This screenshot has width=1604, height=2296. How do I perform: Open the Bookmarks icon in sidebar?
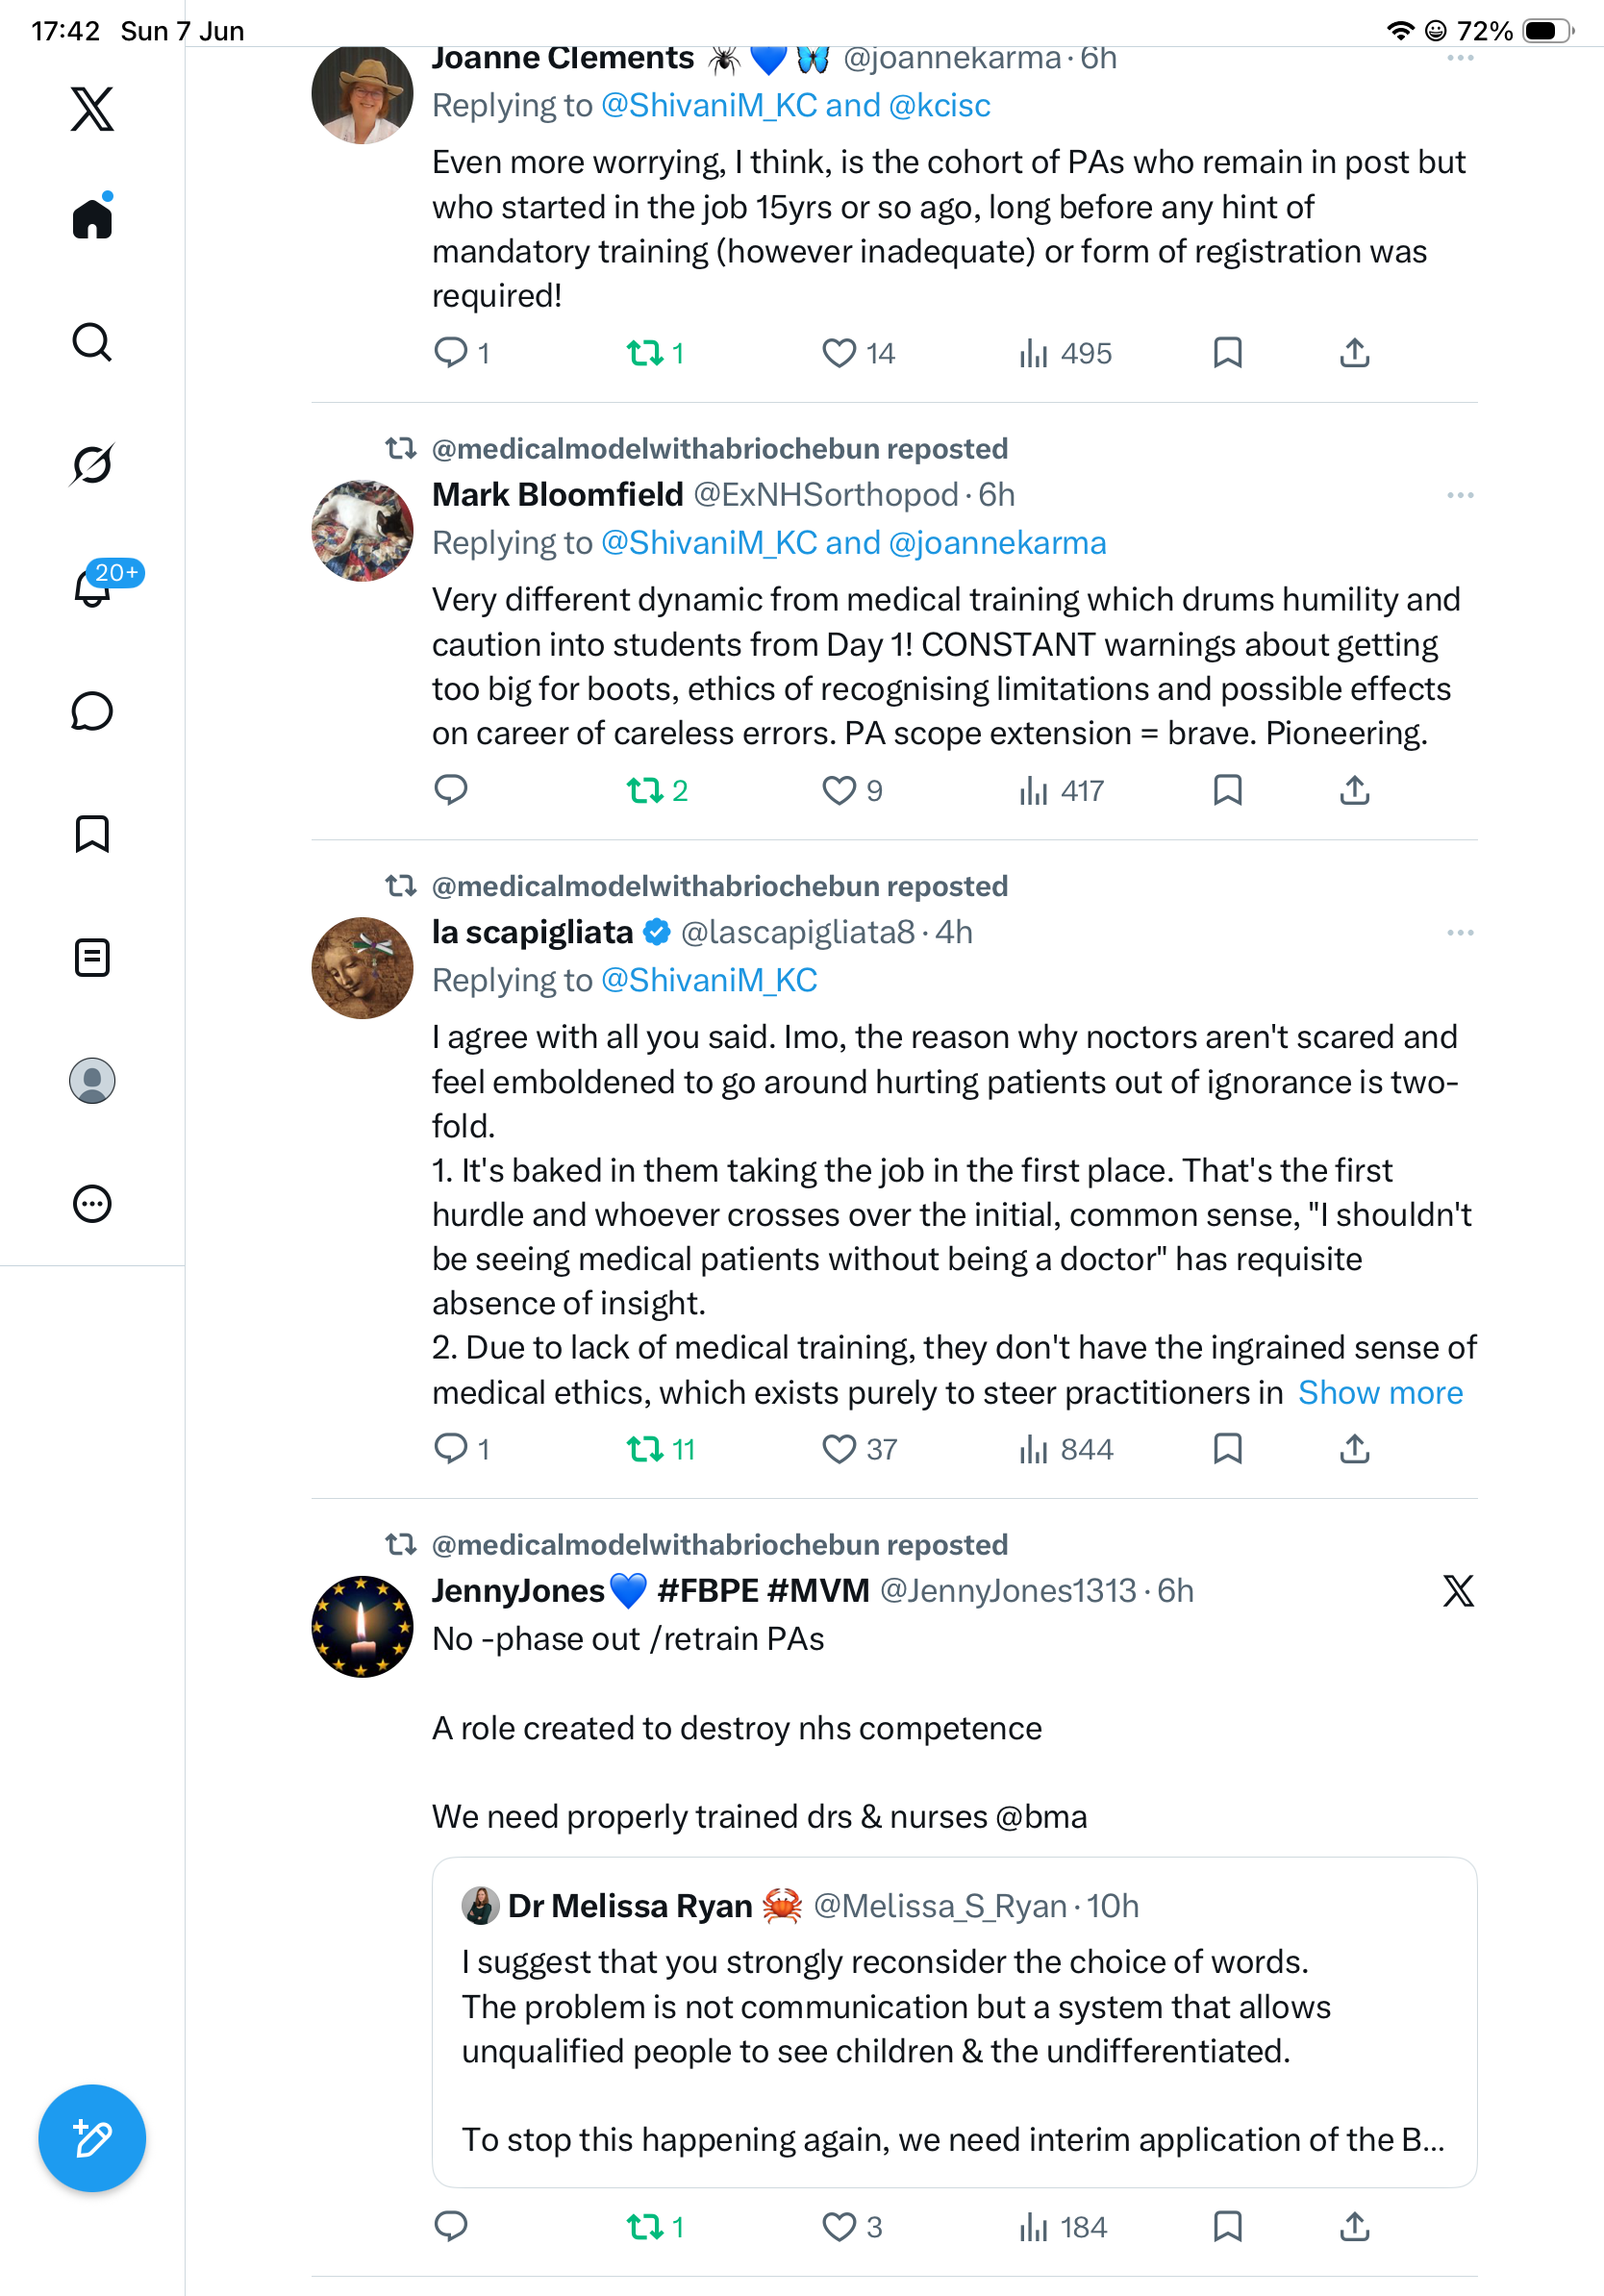[x=92, y=834]
